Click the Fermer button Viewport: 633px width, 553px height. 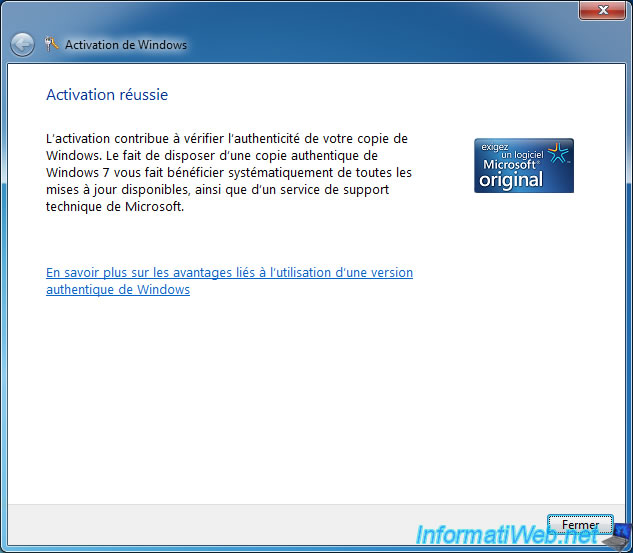tap(580, 524)
